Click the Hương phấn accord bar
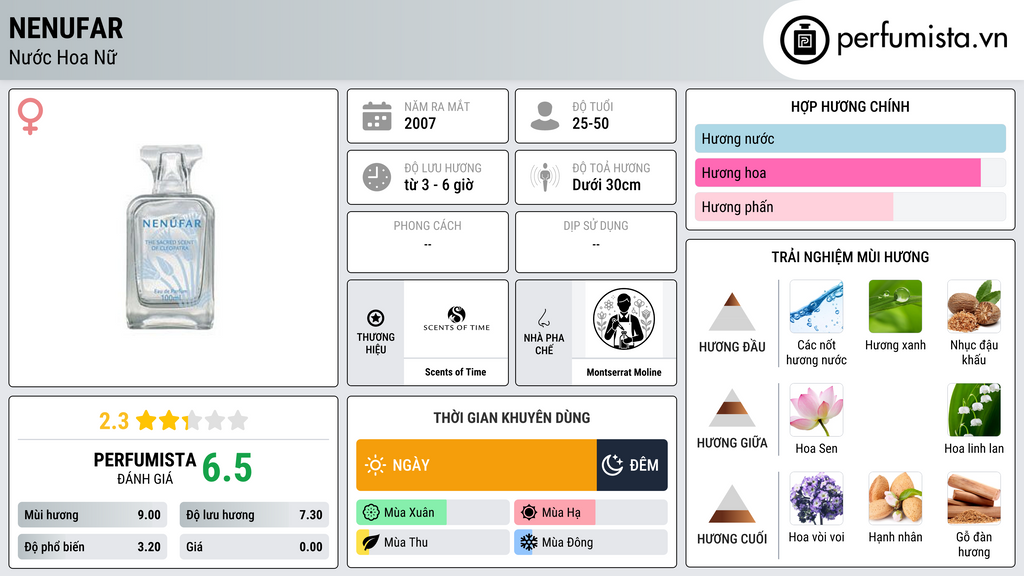 pyautogui.click(x=850, y=206)
